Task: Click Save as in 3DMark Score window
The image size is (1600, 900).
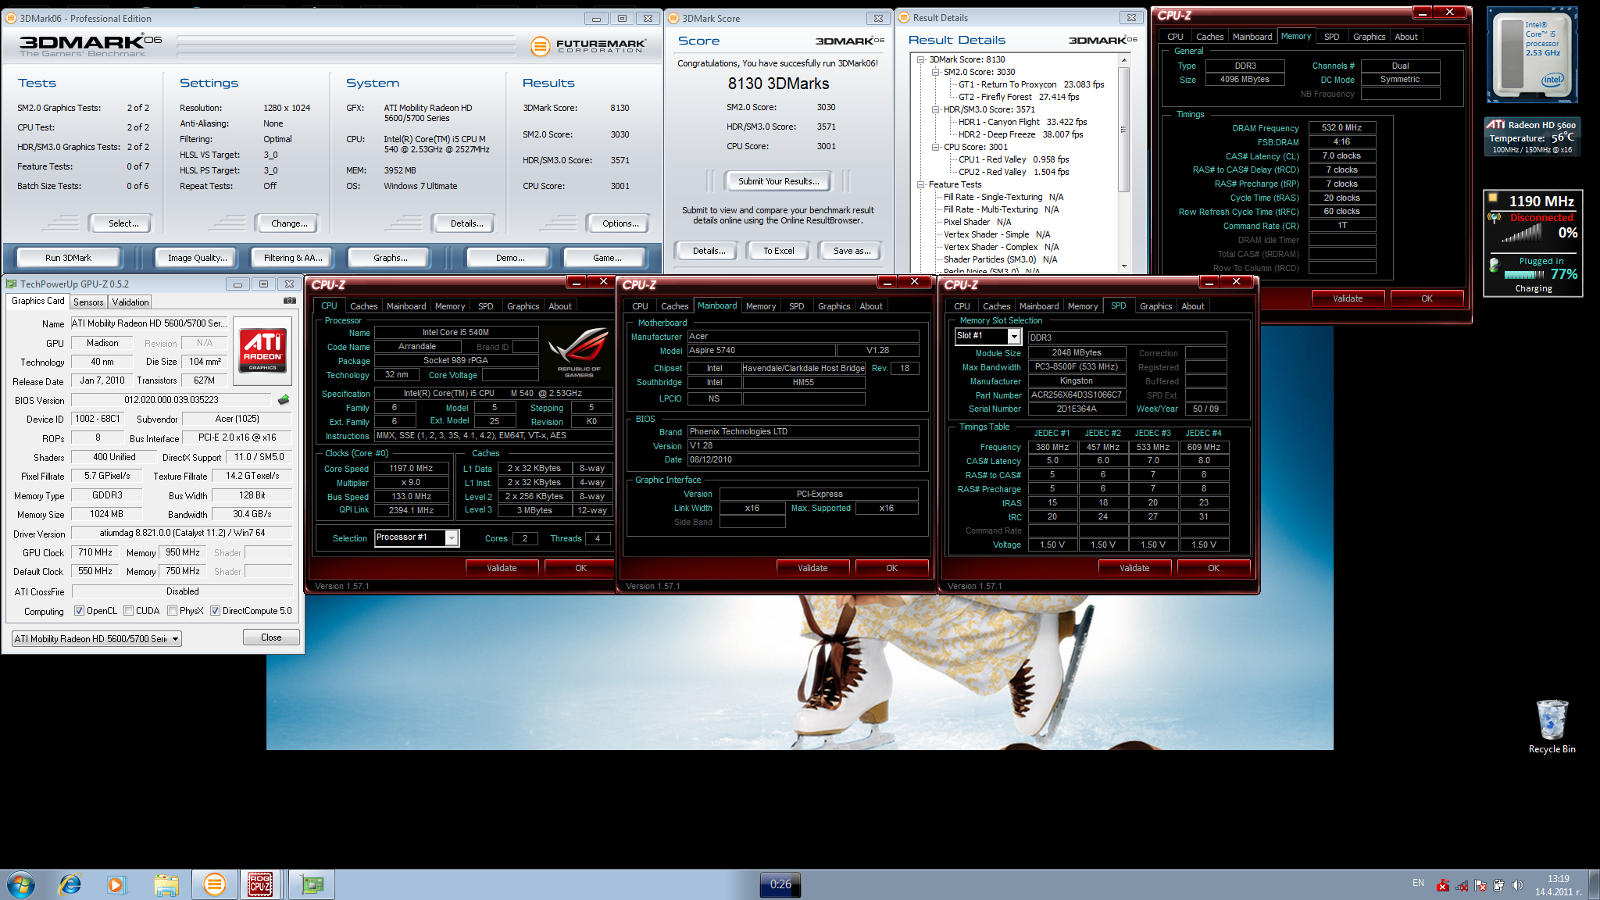Action: [x=852, y=251]
